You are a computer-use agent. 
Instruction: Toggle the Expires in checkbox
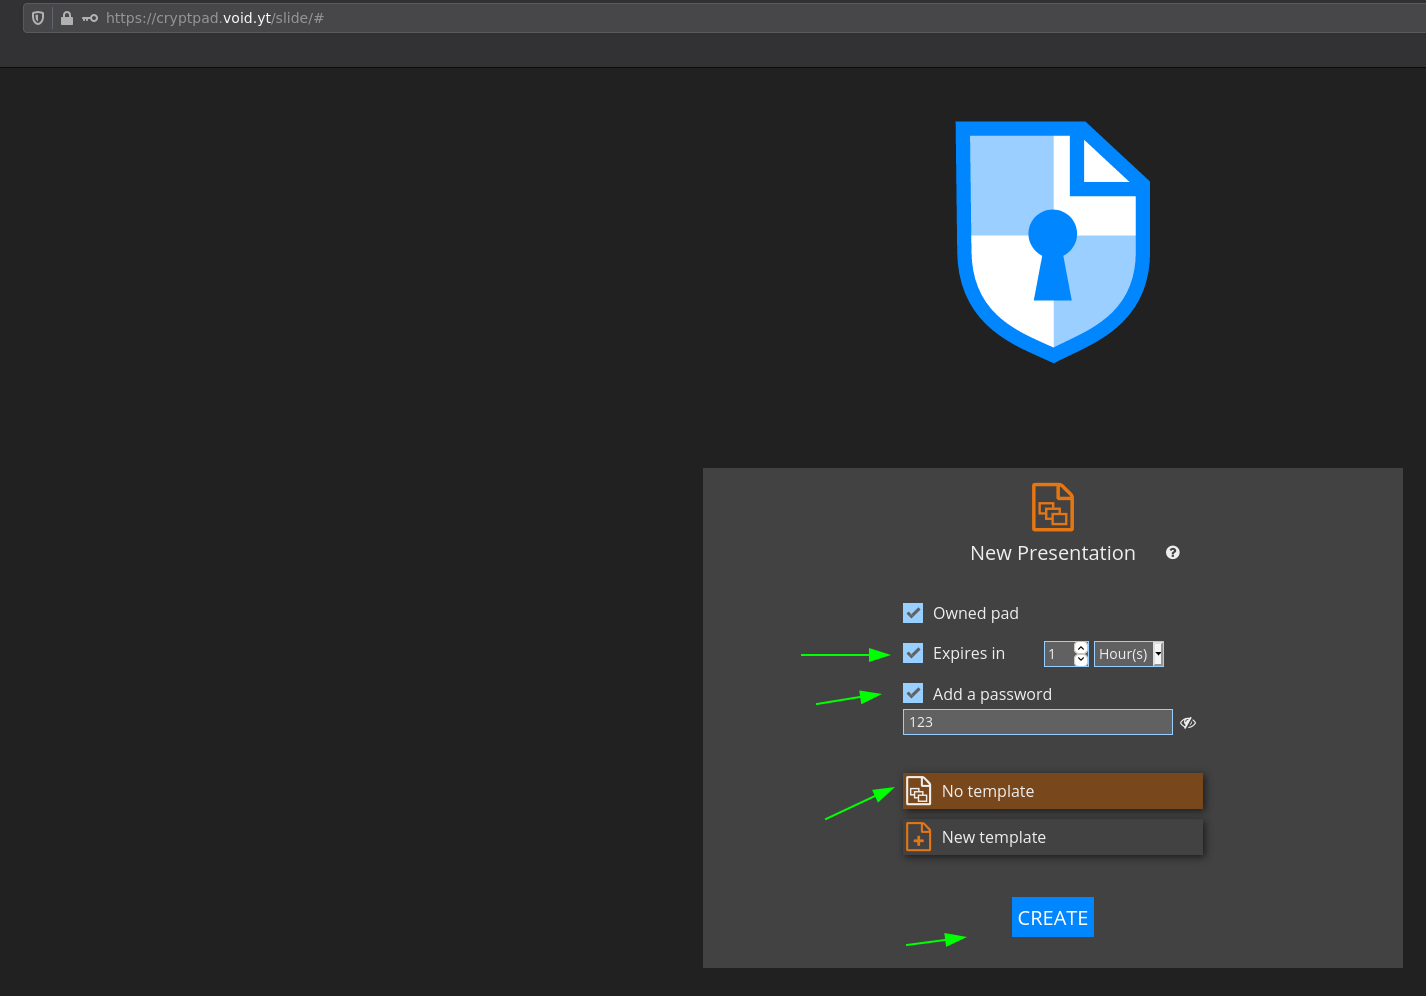913,653
